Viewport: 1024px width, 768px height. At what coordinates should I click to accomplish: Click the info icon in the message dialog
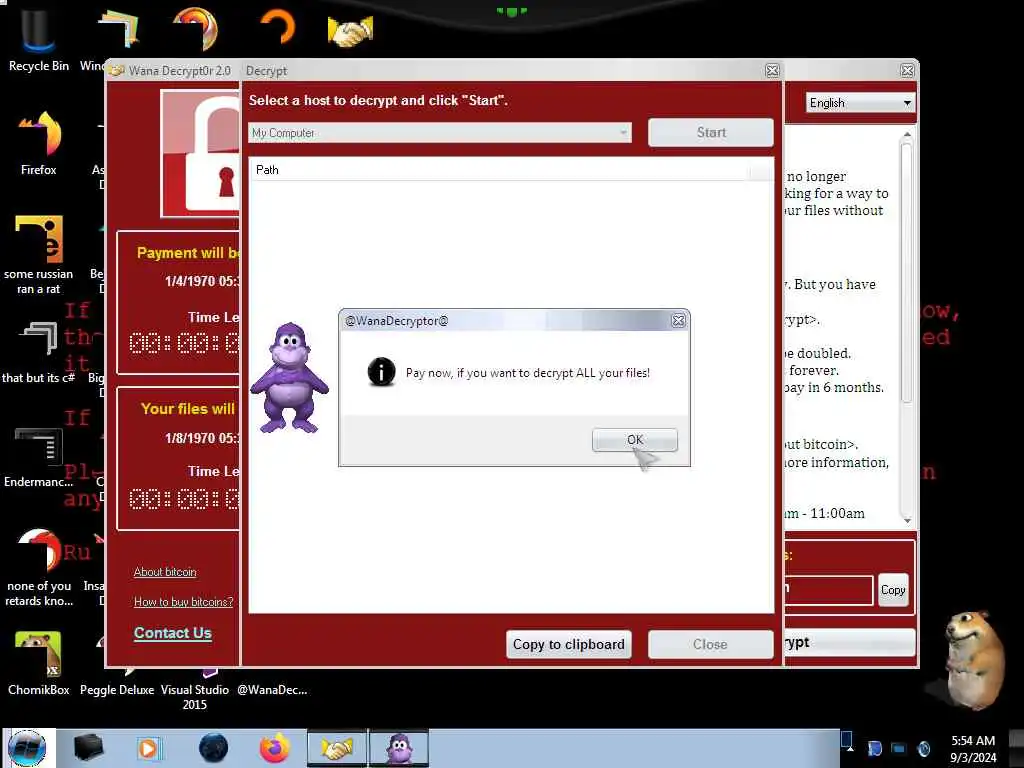pyautogui.click(x=381, y=372)
